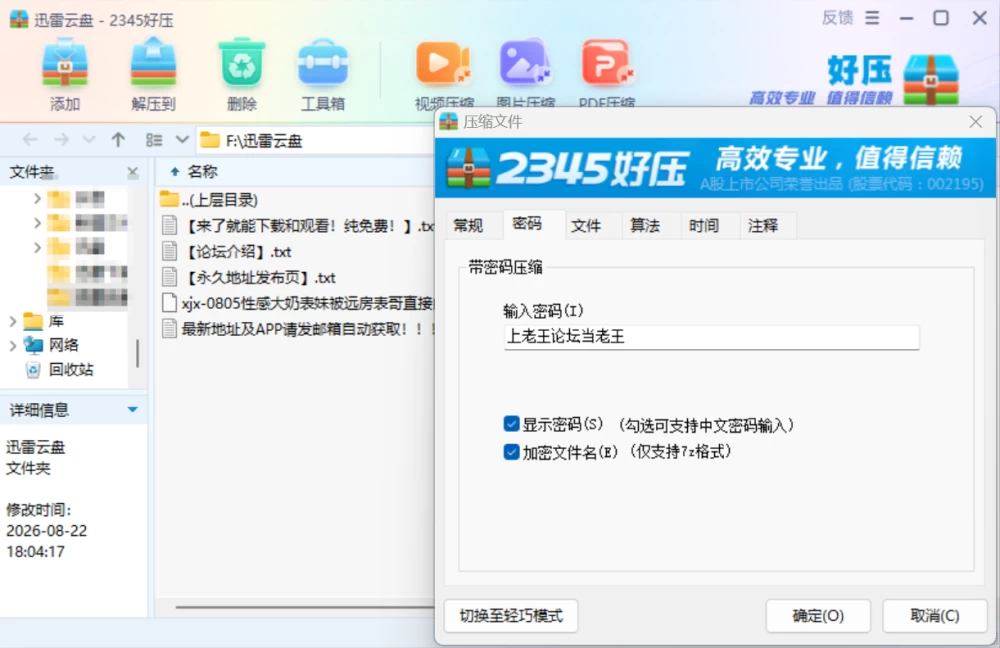Click the 反馈 feedback link
Screen dimensions: 1000x648
coord(837,18)
